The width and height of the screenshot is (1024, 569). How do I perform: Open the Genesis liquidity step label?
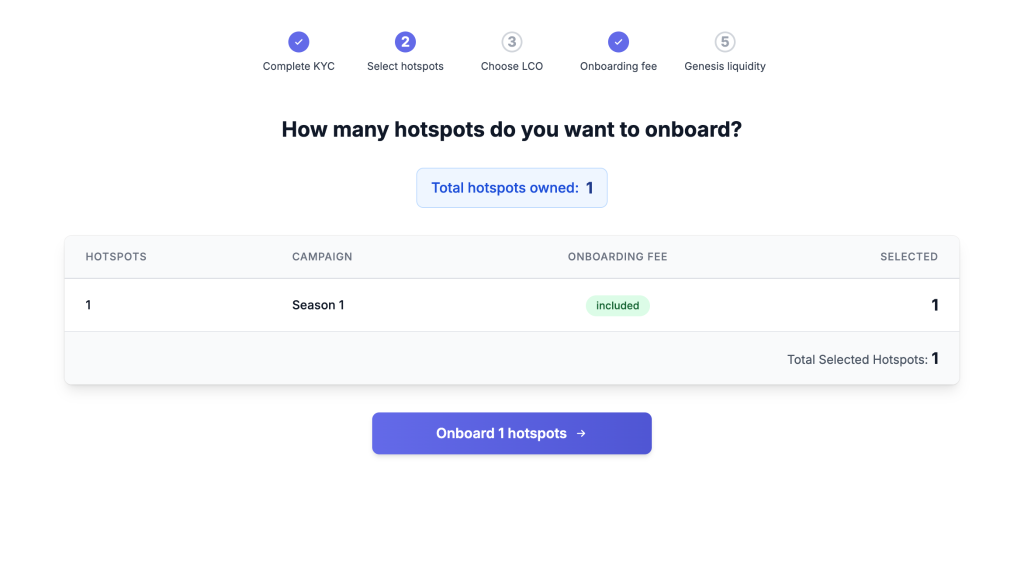725,66
